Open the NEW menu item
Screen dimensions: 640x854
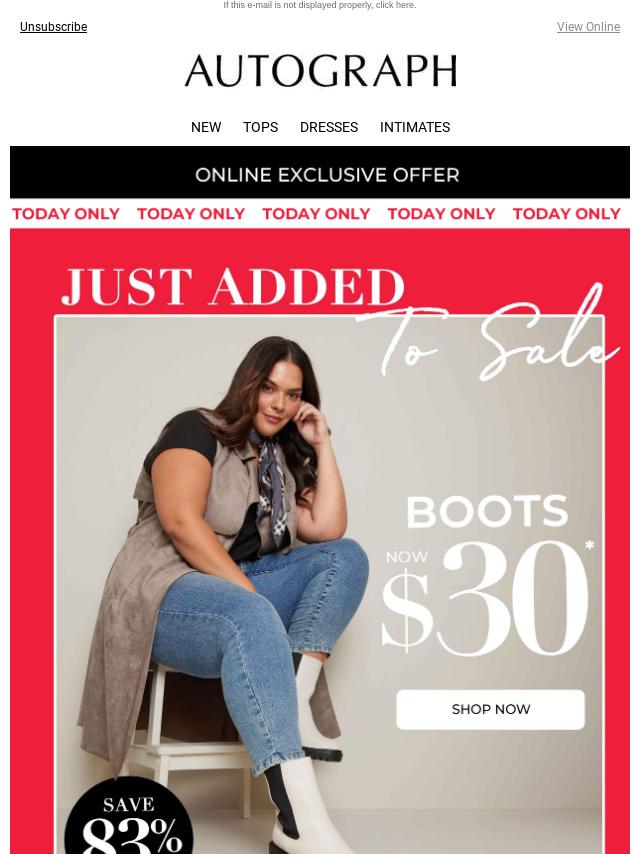click(206, 127)
